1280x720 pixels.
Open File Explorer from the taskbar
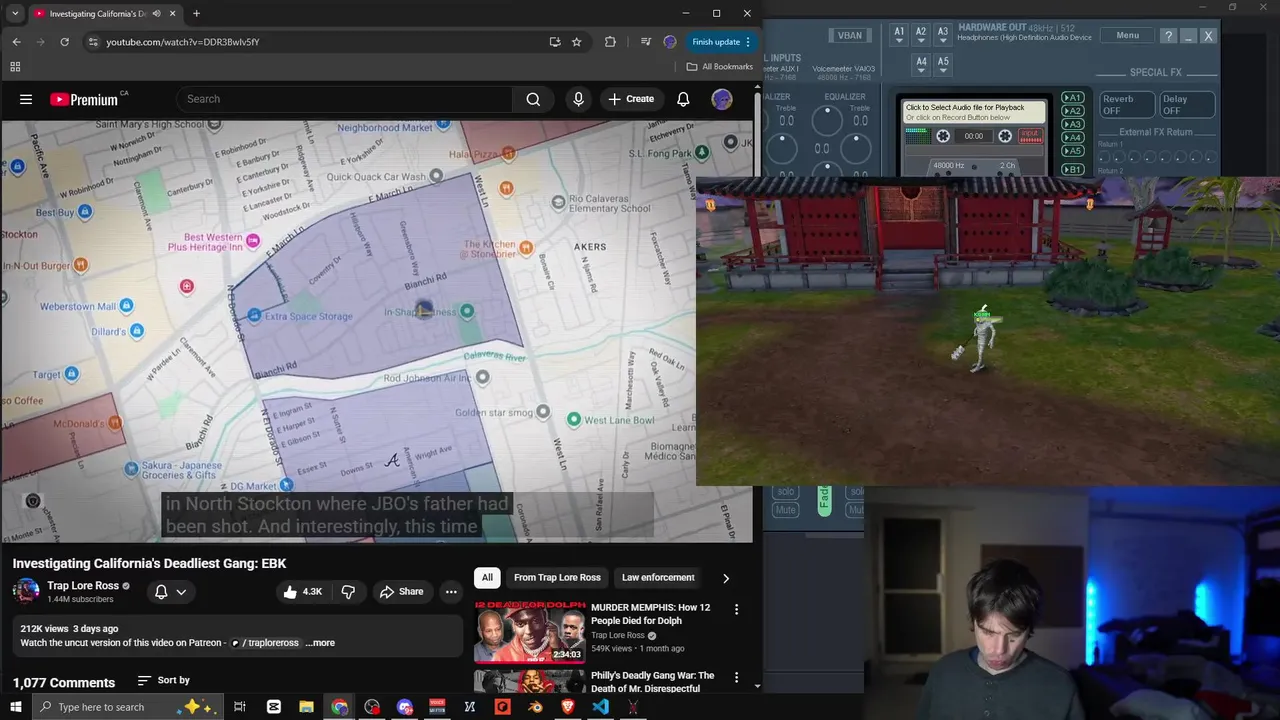306,707
